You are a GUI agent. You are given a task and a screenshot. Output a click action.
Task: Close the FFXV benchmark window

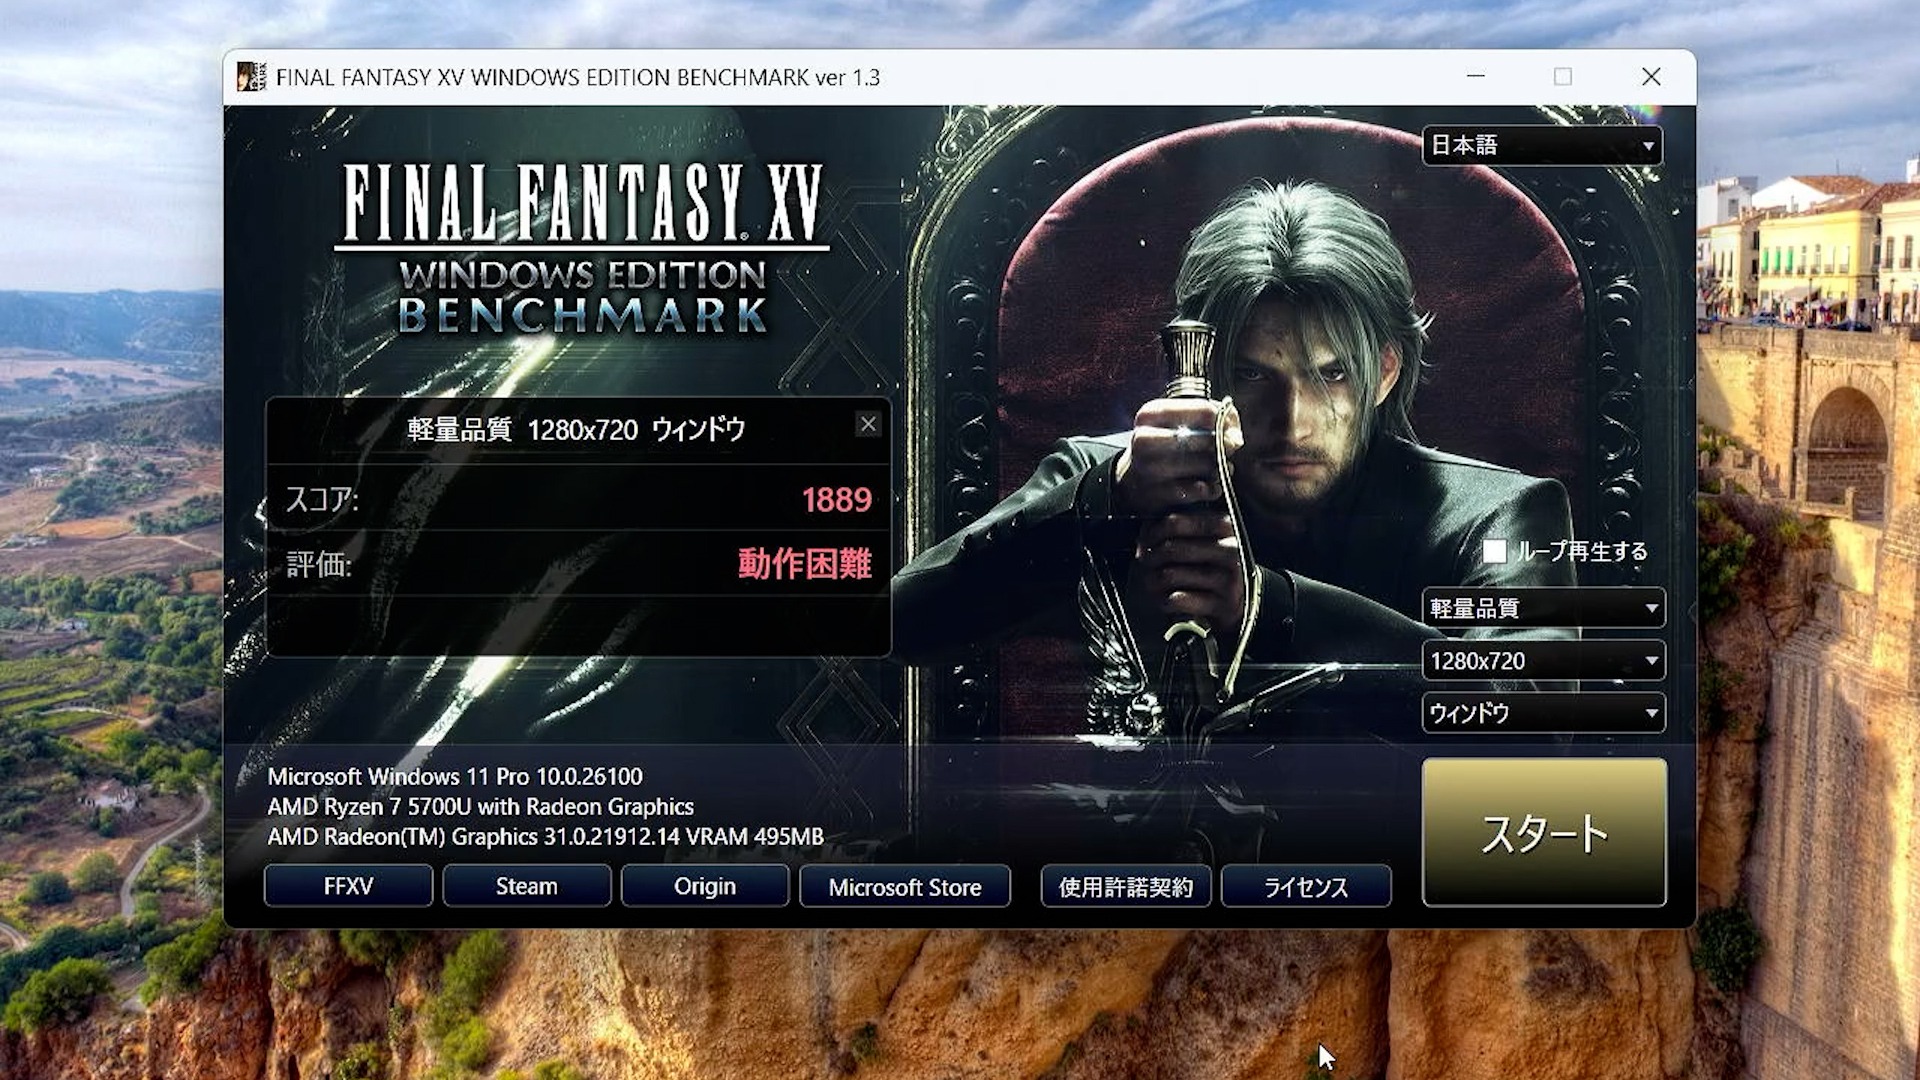(x=1650, y=77)
